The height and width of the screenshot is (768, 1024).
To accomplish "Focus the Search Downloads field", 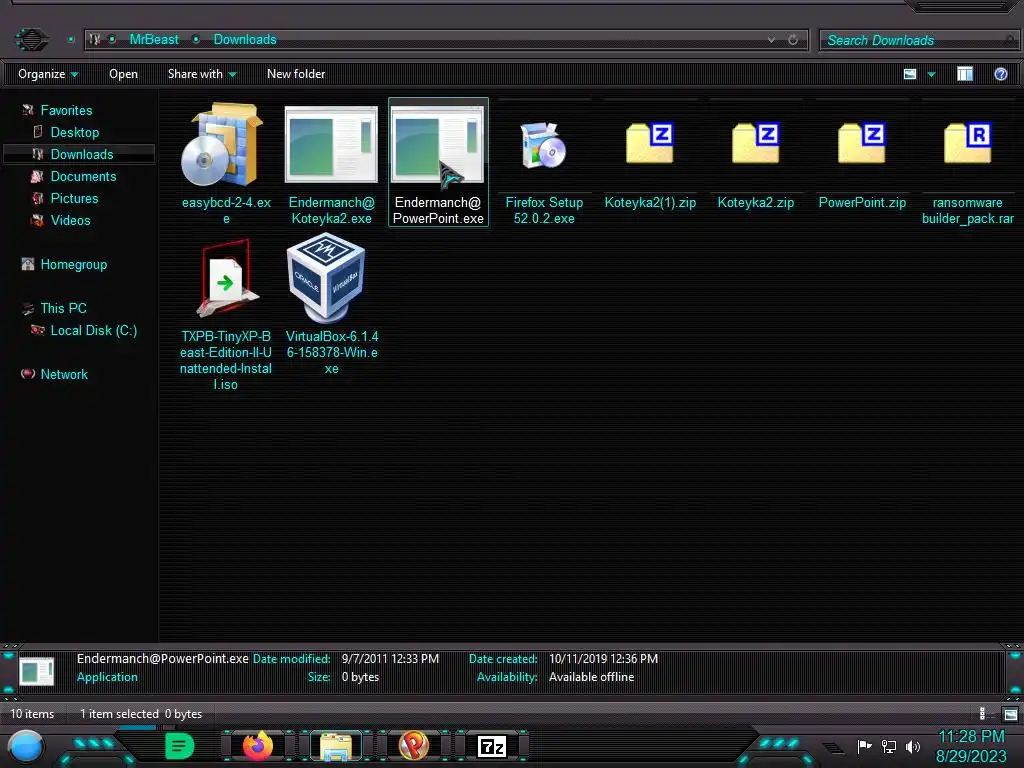I will pos(918,40).
